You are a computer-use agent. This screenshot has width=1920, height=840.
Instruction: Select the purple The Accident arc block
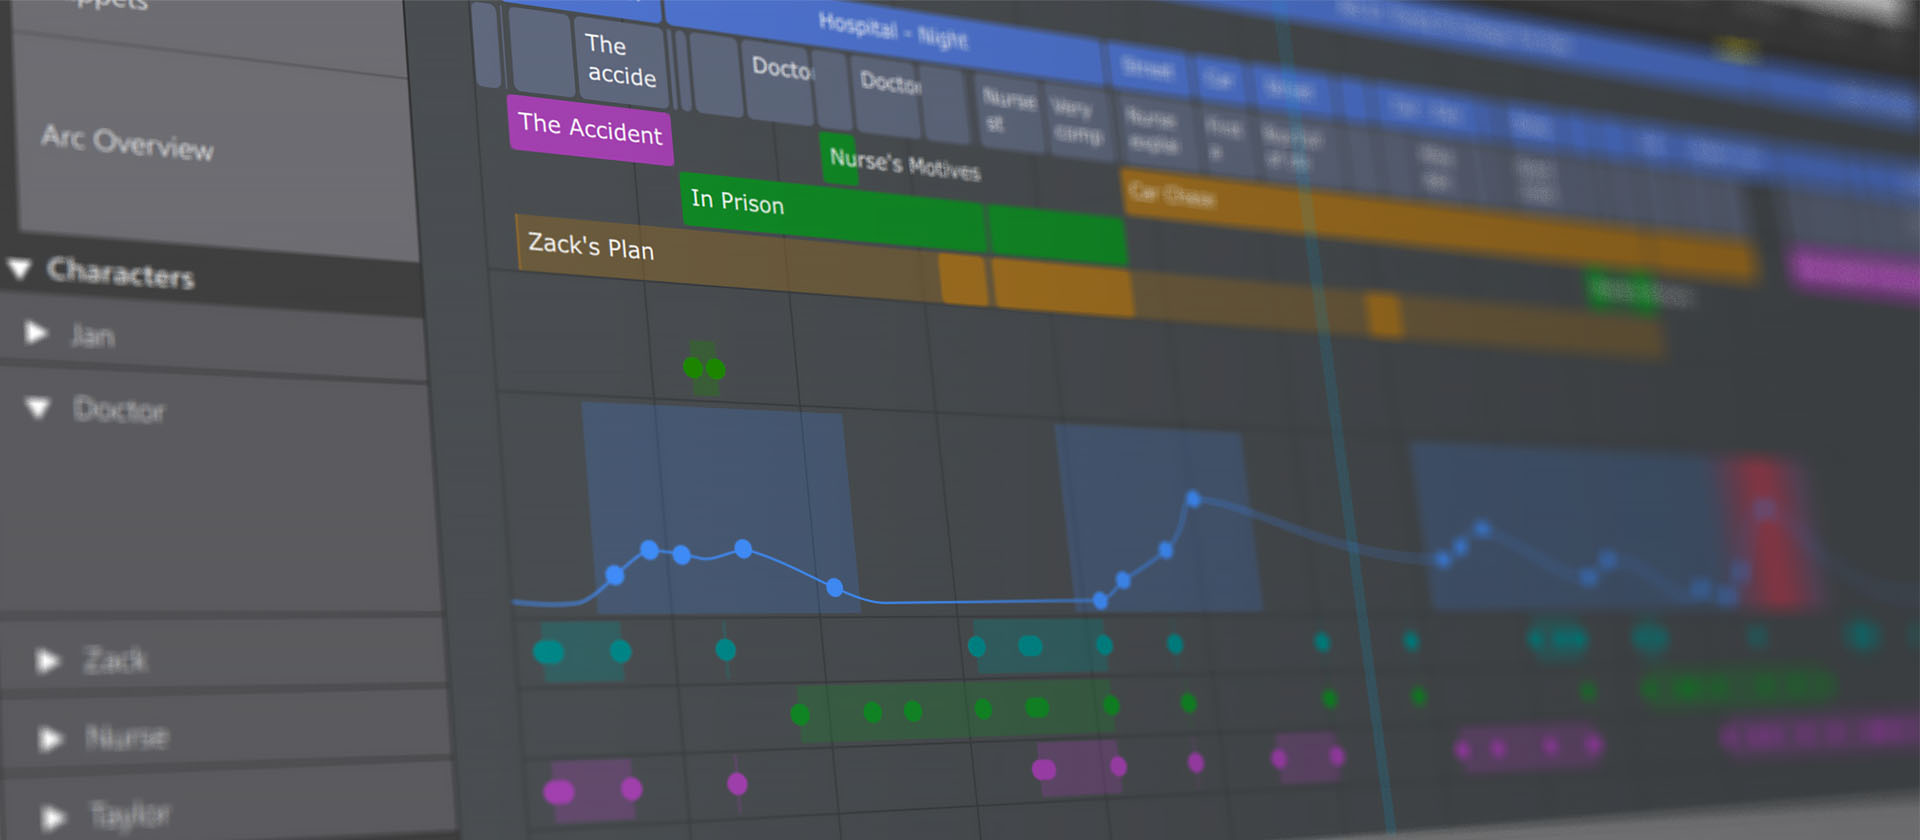[x=590, y=130]
